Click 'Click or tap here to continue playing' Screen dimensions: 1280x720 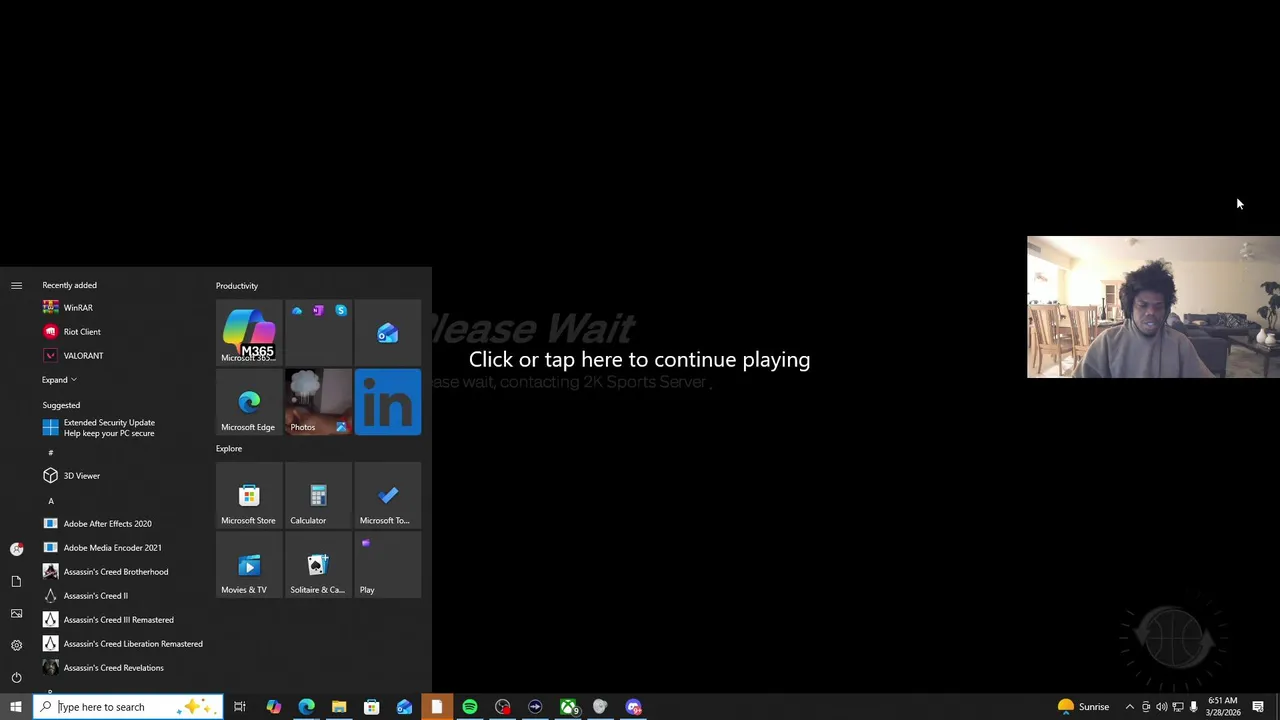point(639,360)
